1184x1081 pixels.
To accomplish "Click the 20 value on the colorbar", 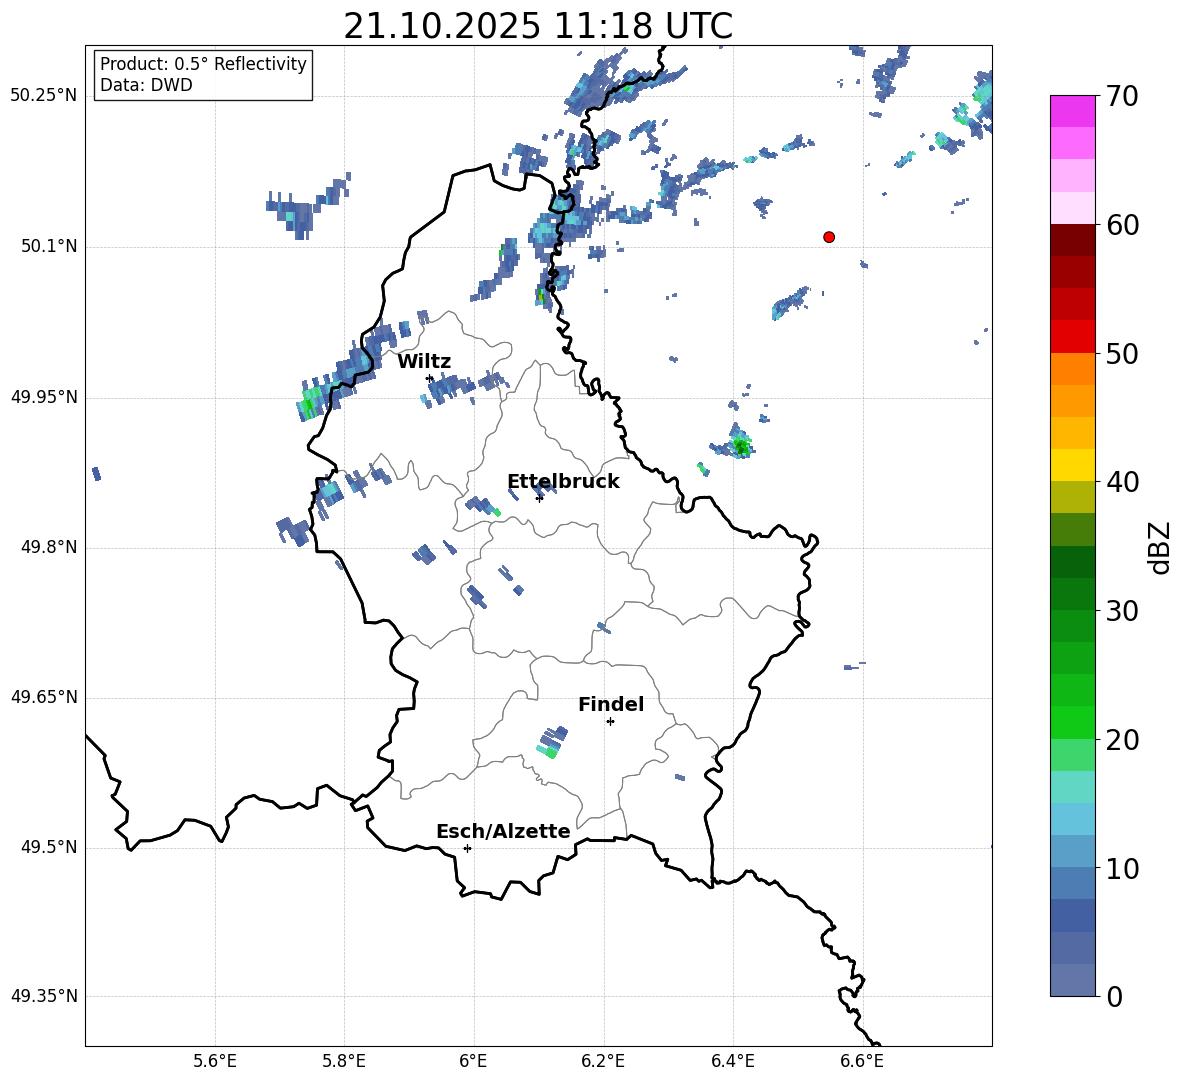I will pyautogui.click(x=1122, y=740).
